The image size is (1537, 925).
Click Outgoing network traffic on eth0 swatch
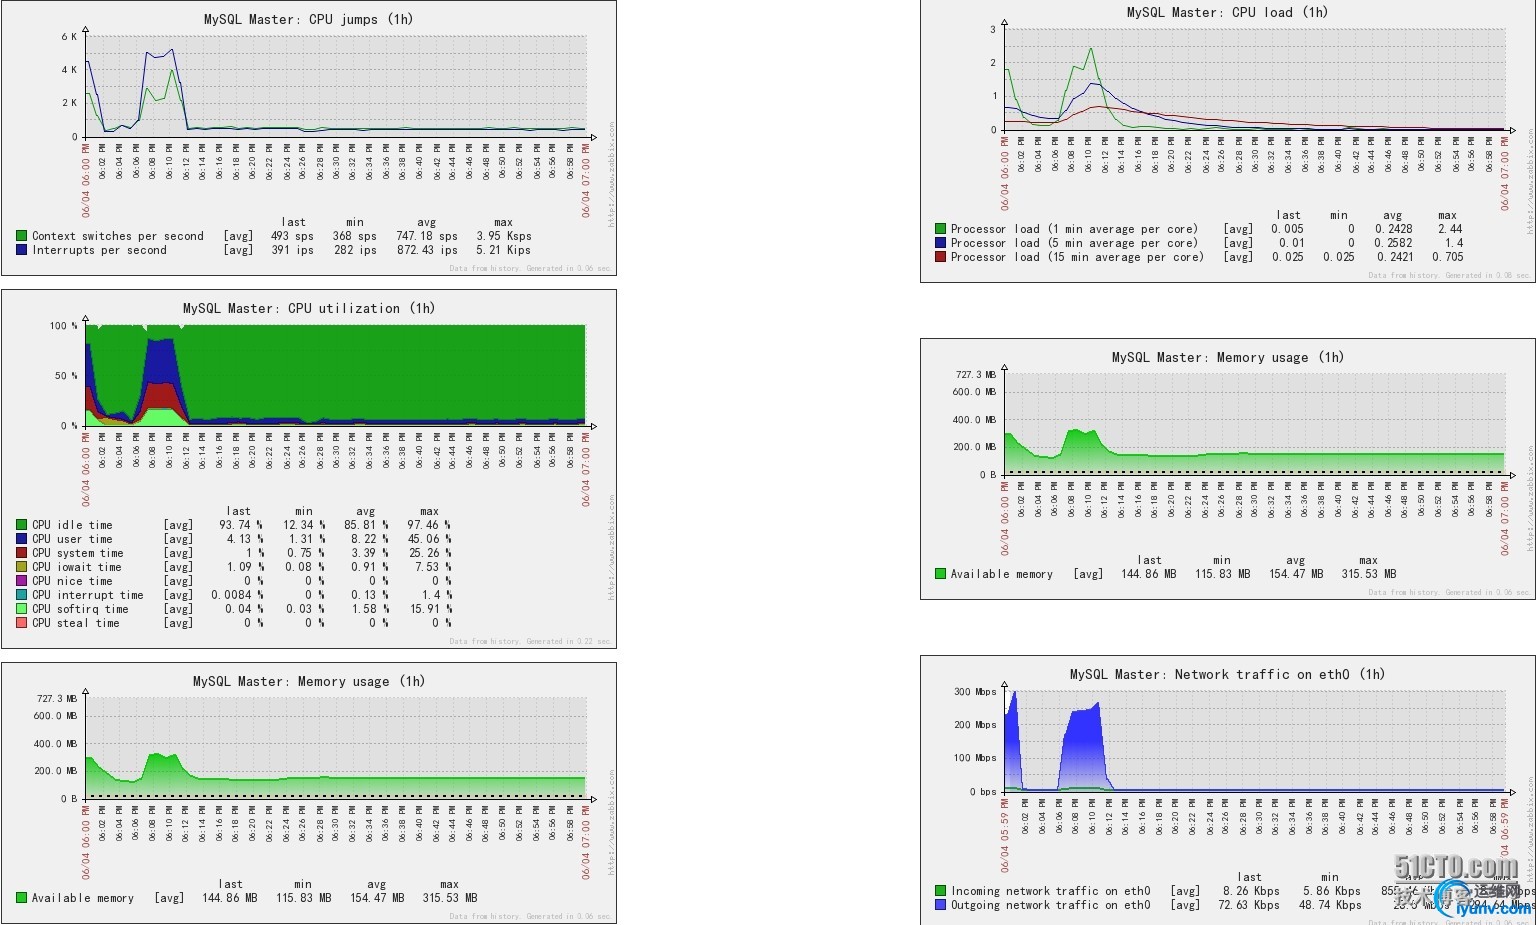[x=940, y=905]
